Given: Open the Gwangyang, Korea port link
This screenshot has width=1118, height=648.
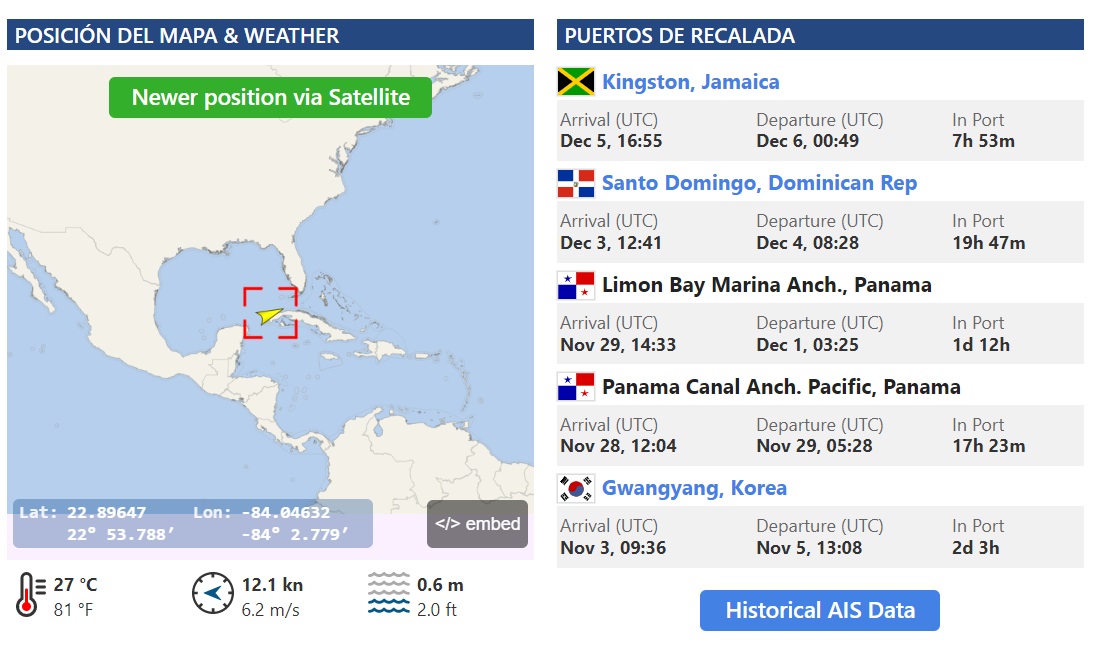Looking at the screenshot, I should click(x=694, y=488).
